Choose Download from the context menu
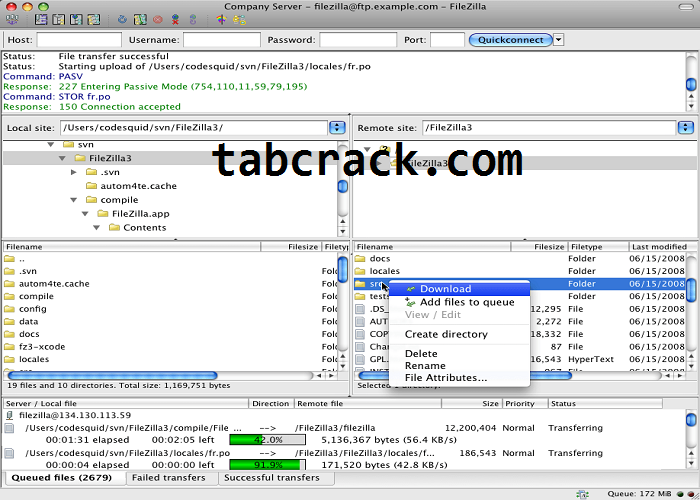Screen dimensions: 700x500 point(459,289)
